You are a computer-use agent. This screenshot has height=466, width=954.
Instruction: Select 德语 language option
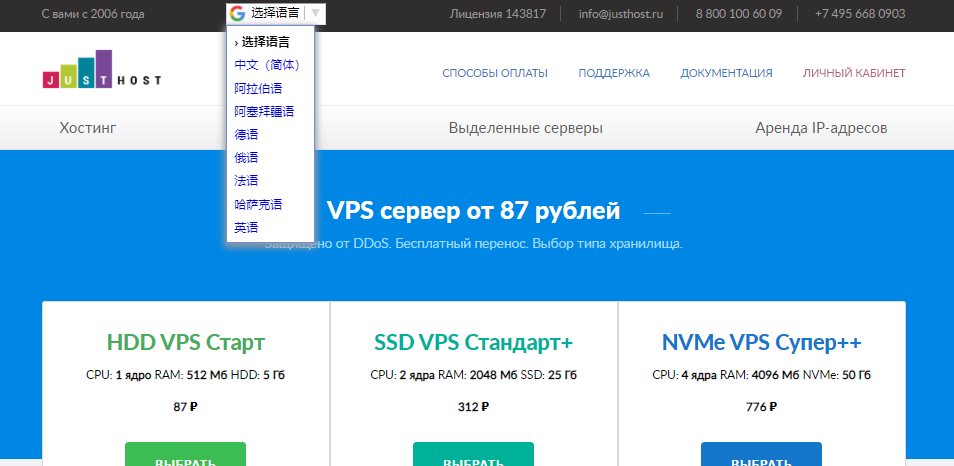point(246,135)
